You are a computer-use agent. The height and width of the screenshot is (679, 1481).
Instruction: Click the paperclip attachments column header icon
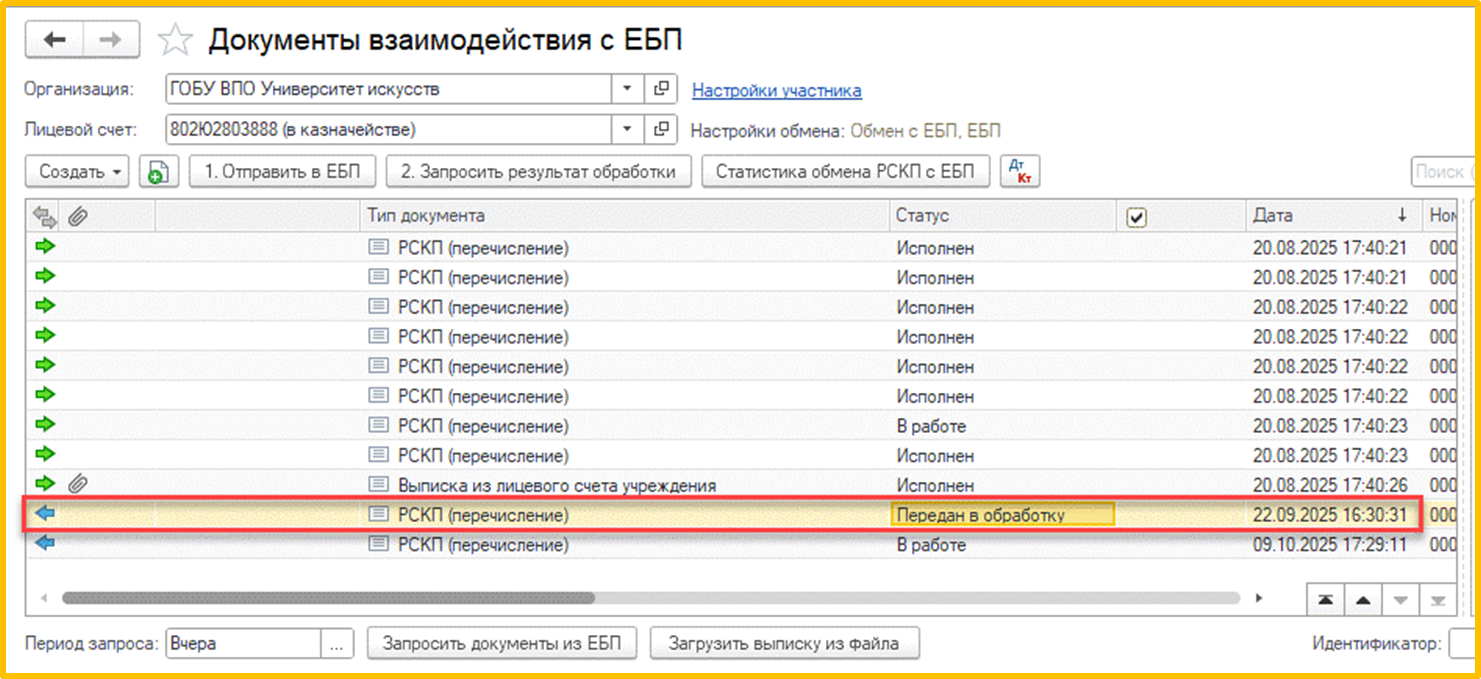click(77, 215)
